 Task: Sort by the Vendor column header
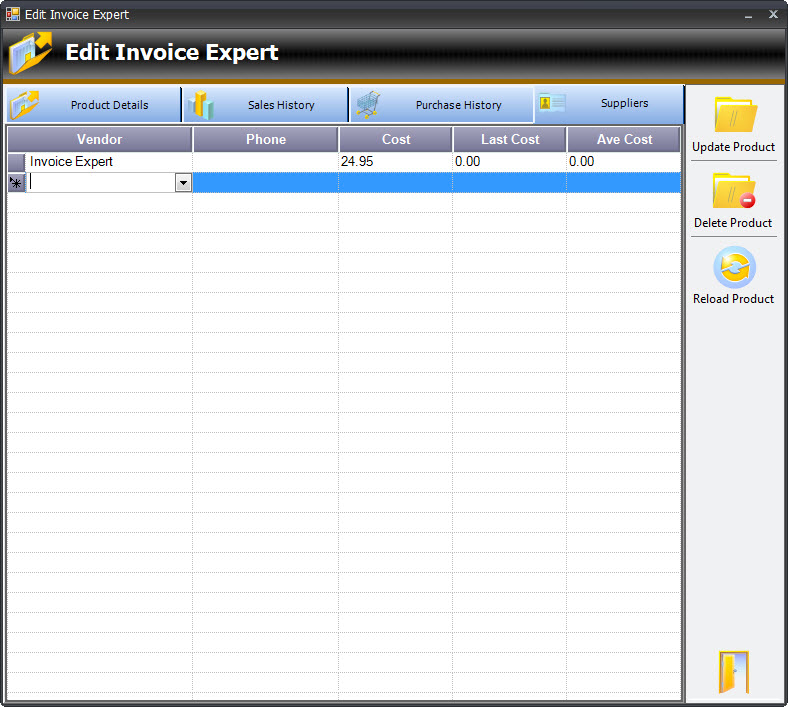click(100, 139)
